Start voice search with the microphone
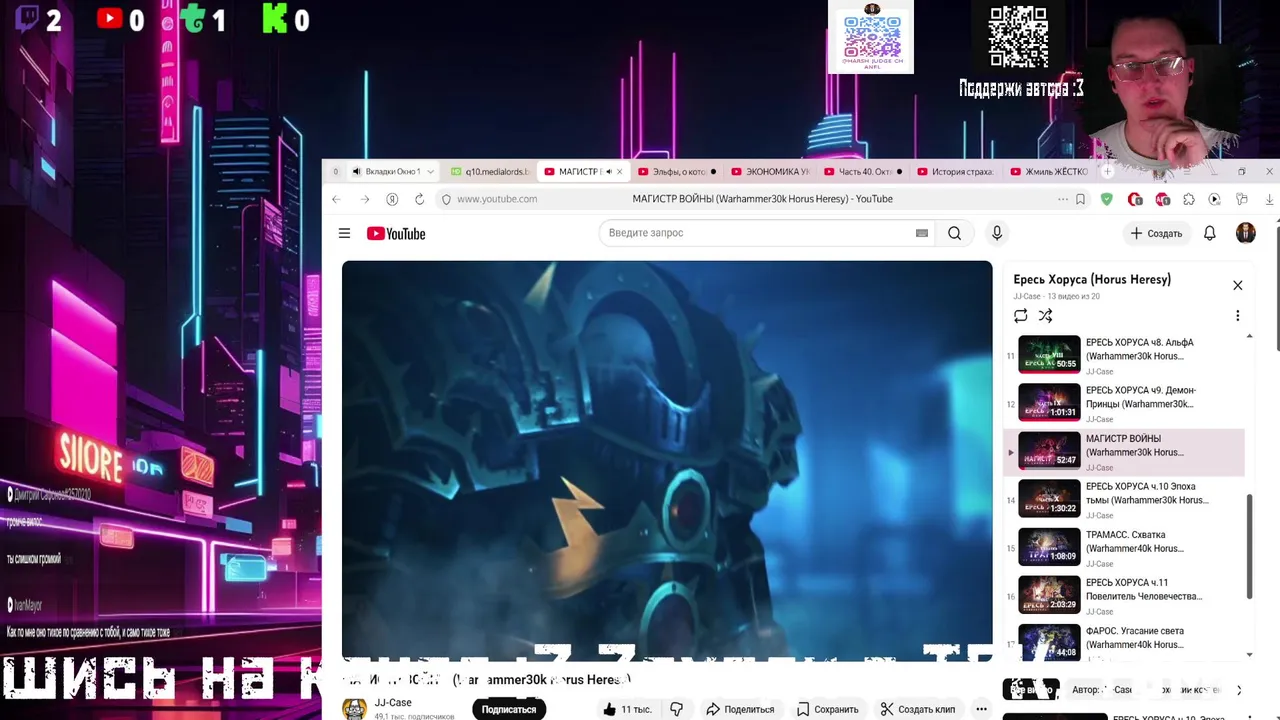 996,233
